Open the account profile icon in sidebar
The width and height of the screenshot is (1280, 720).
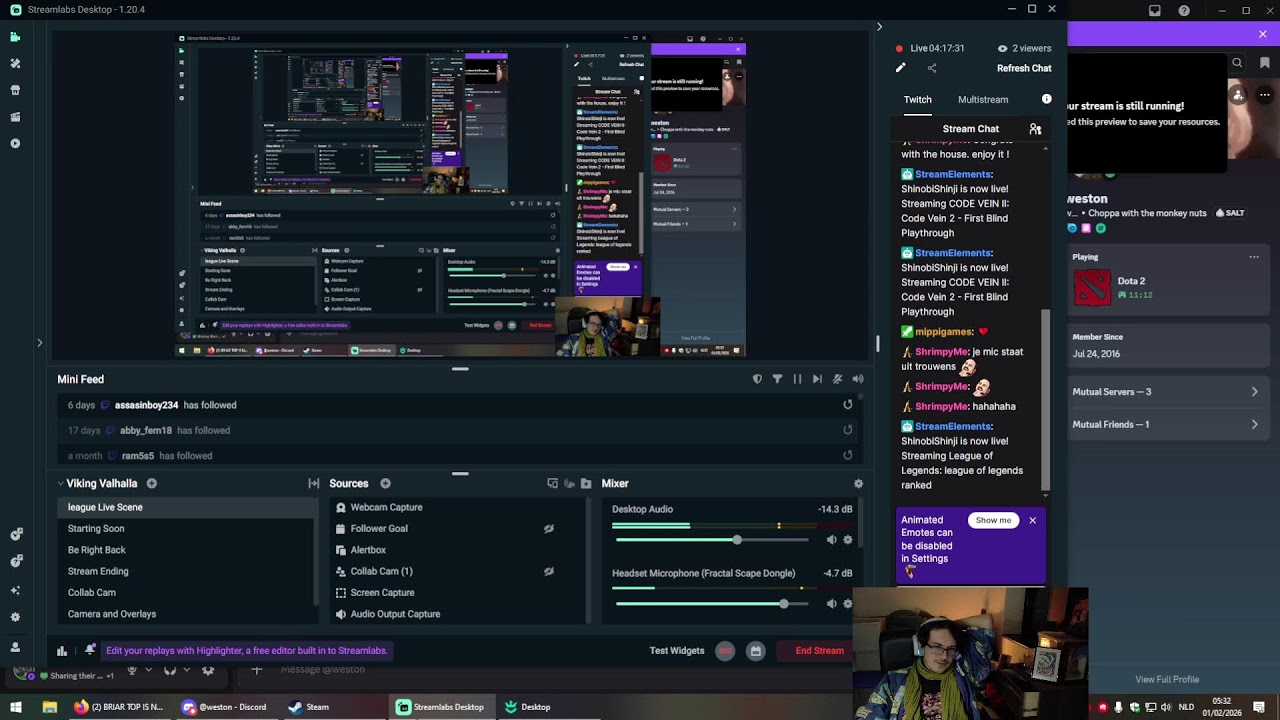tap(15, 647)
